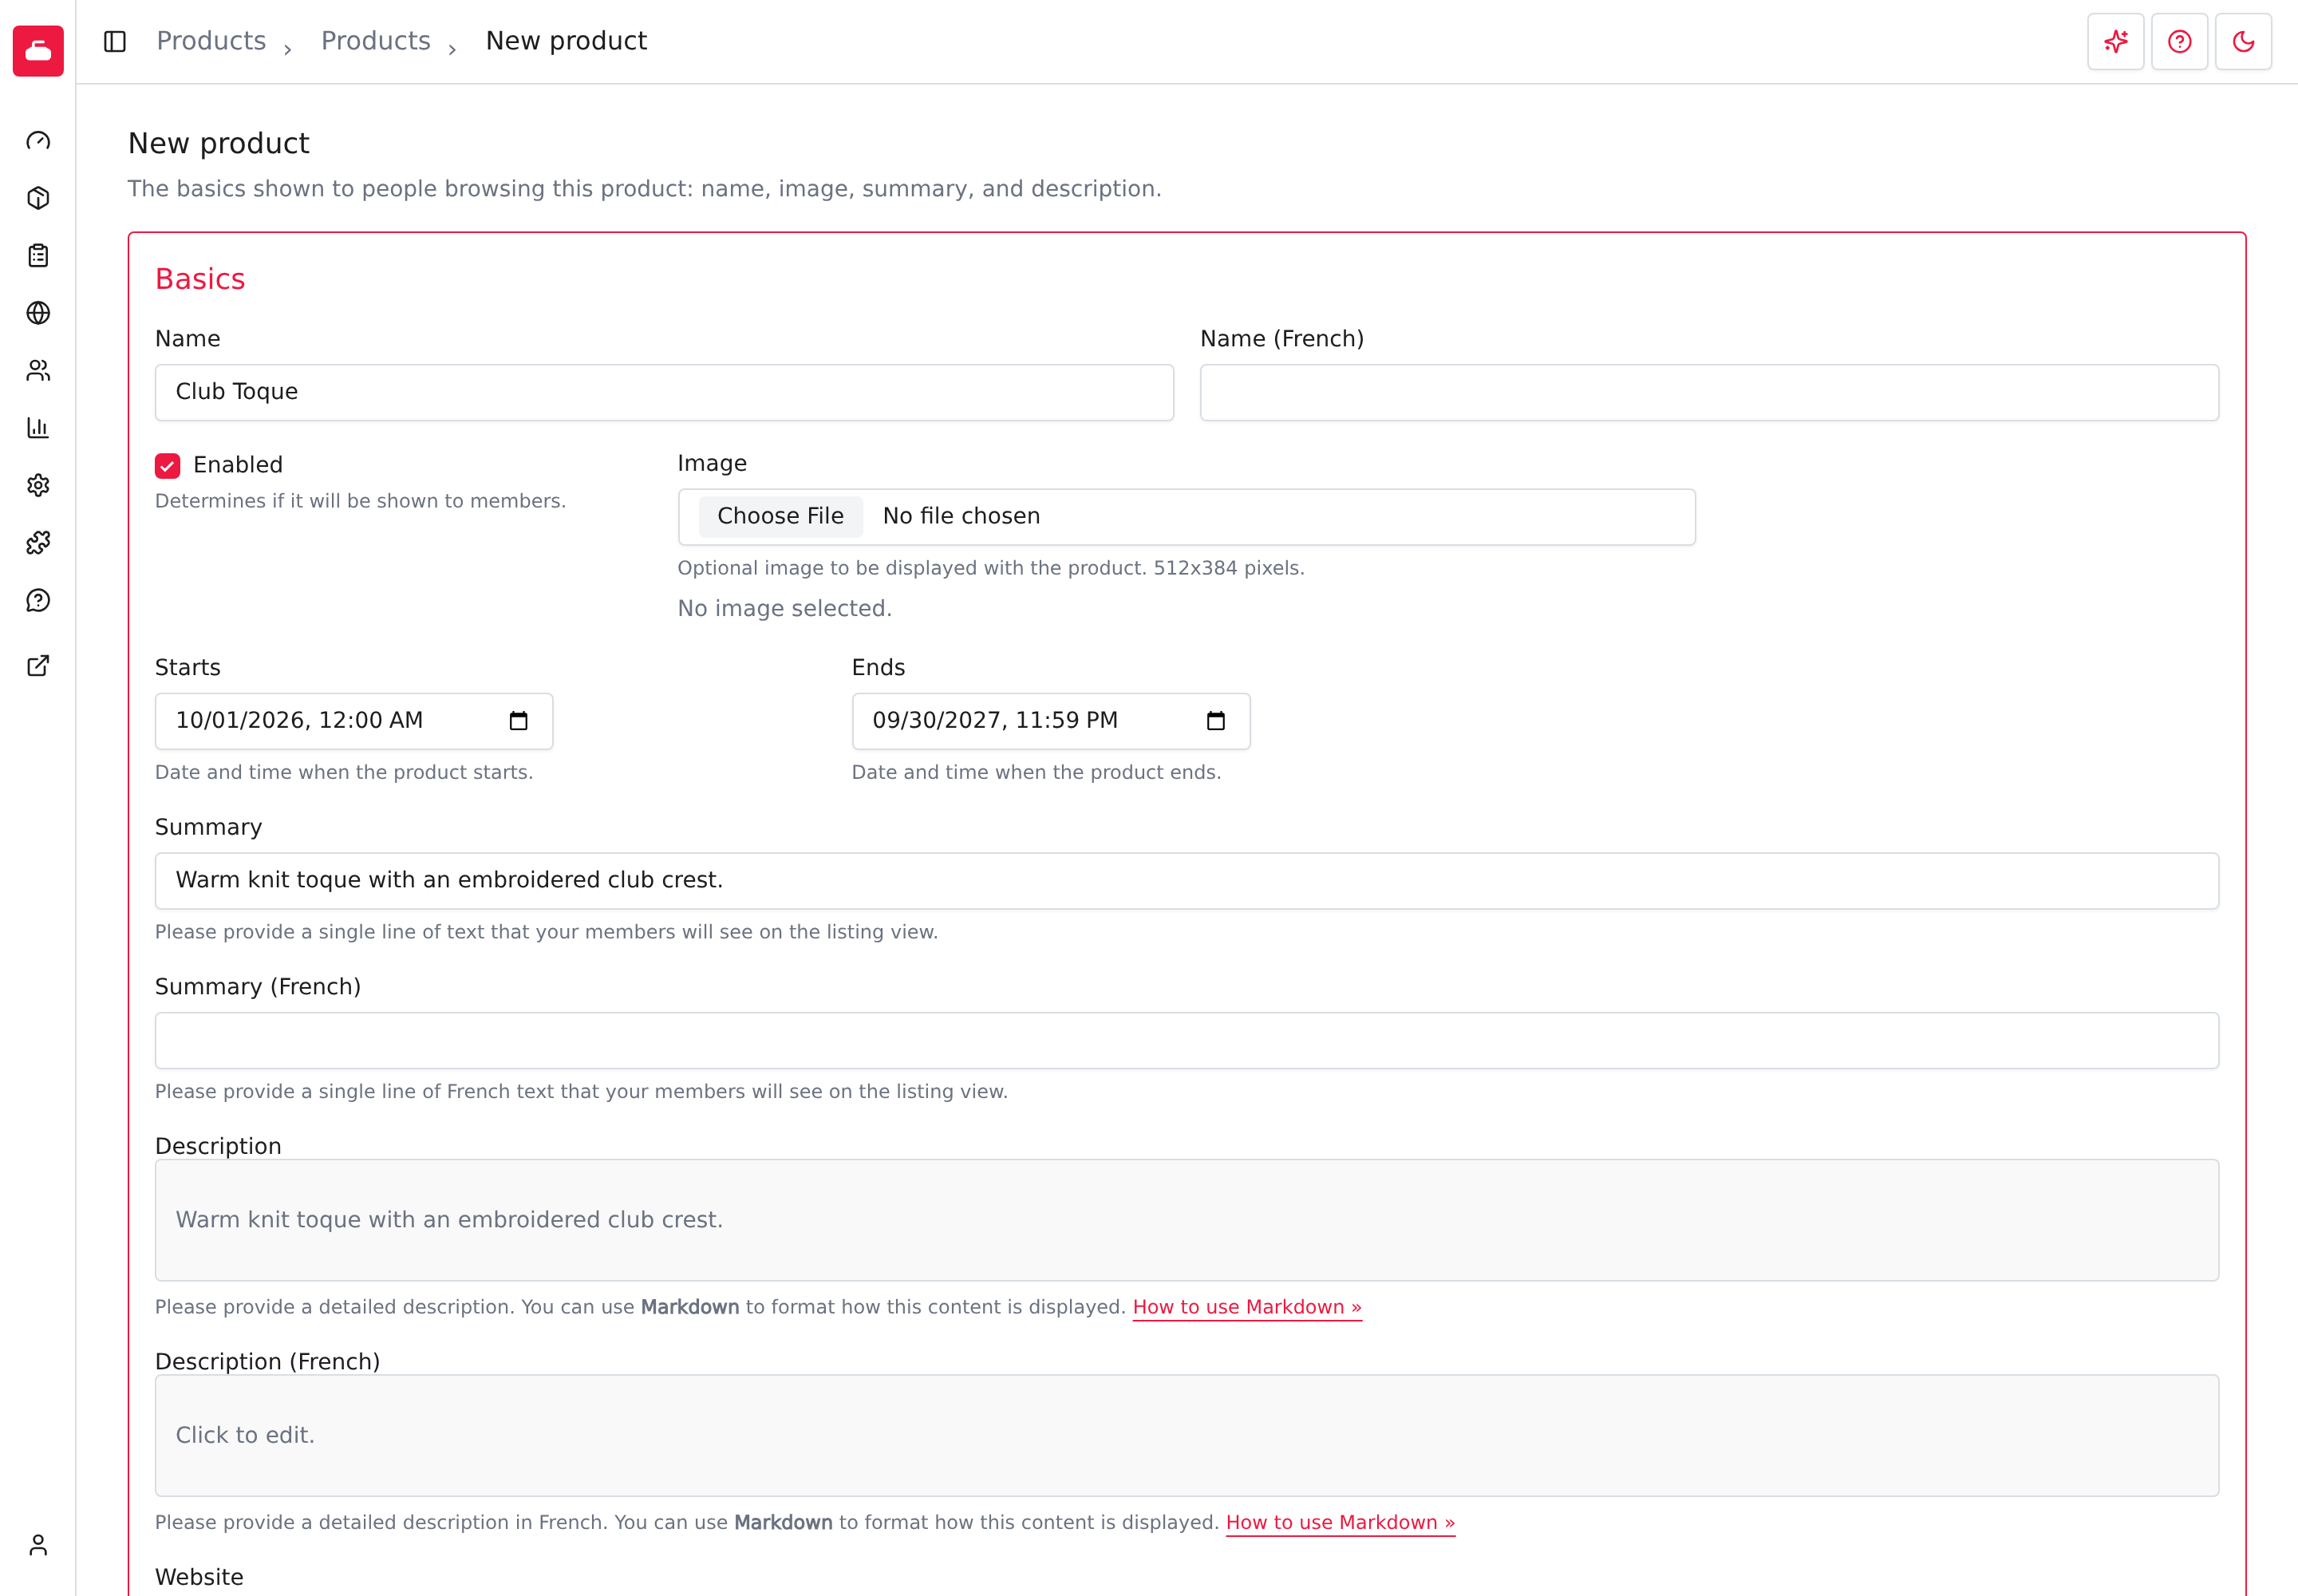Open the products box icon in sidebar

coord(38,198)
